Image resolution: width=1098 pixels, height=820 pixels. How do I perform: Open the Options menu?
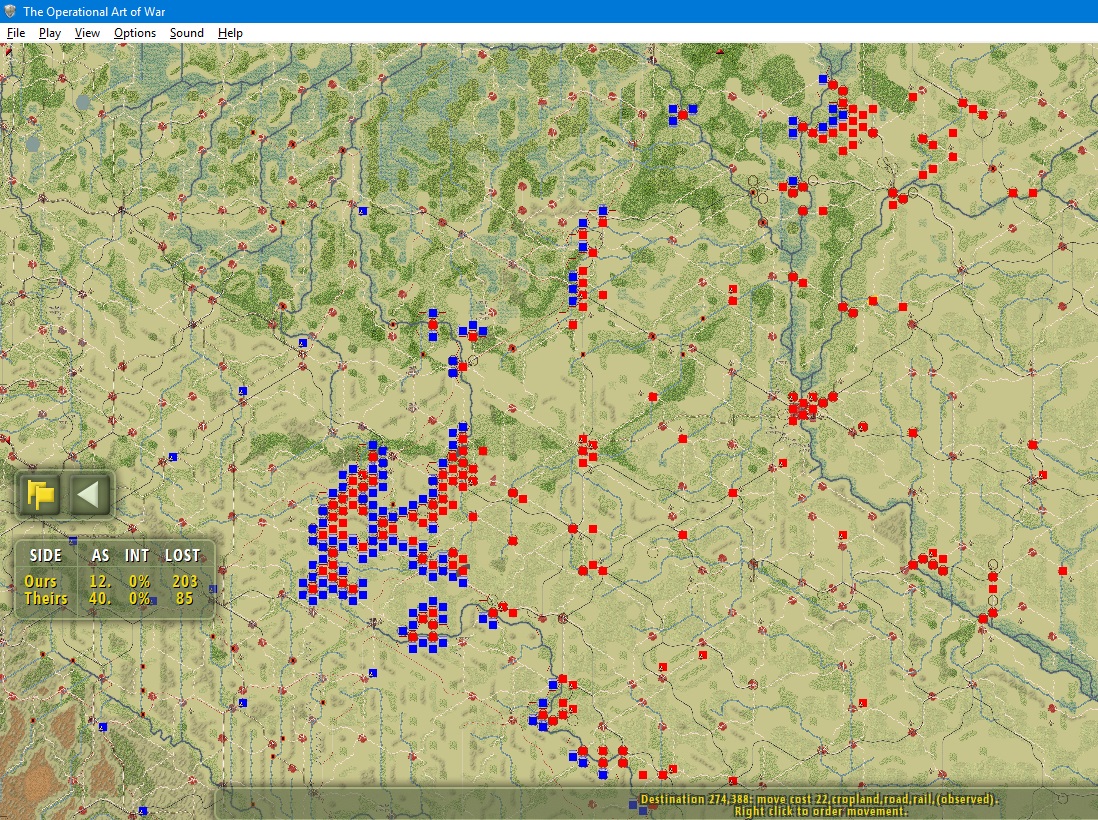point(134,33)
